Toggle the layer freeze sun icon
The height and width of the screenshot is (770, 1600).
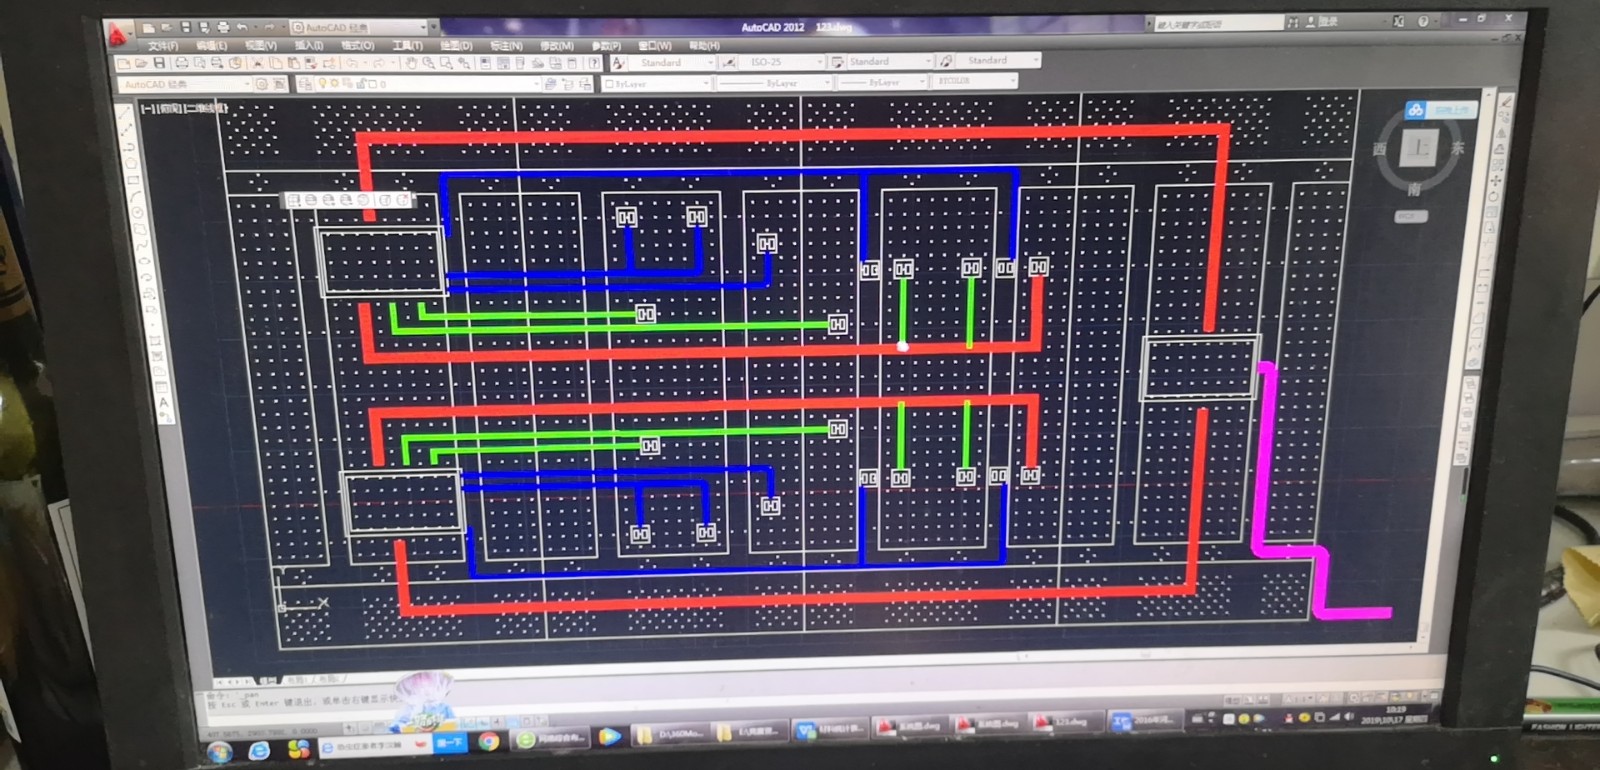334,84
